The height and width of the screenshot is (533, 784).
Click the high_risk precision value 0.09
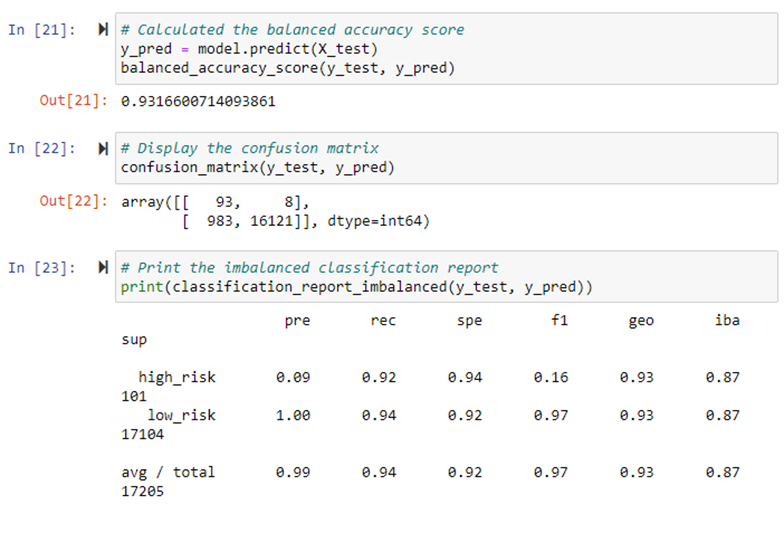[293, 378]
